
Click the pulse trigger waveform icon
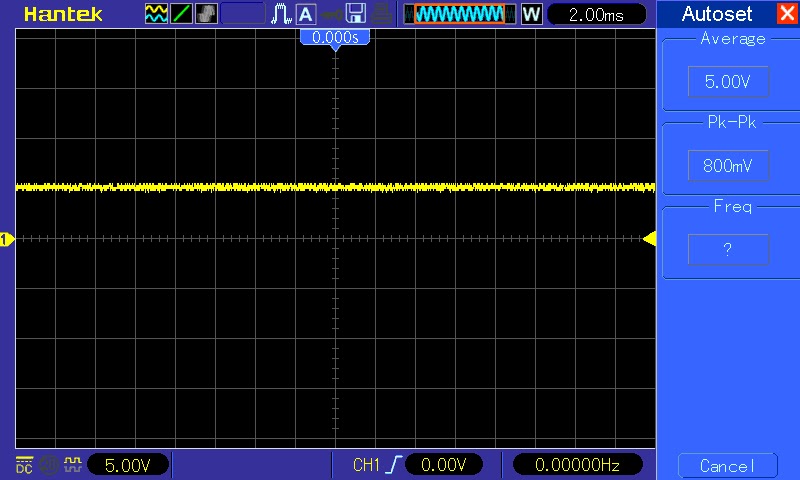click(282, 14)
